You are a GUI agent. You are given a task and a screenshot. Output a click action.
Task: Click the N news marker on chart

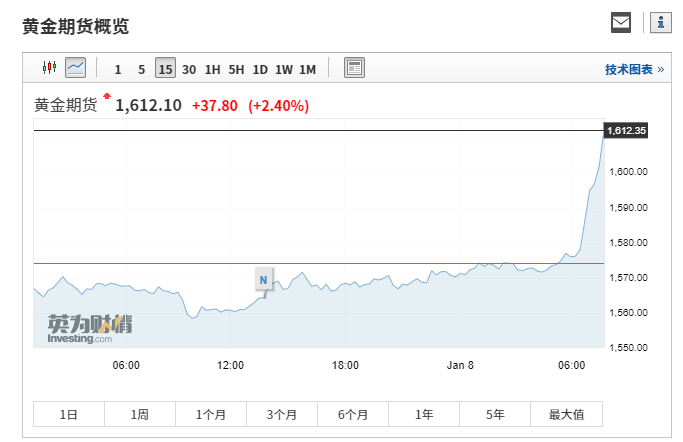click(x=264, y=280)
